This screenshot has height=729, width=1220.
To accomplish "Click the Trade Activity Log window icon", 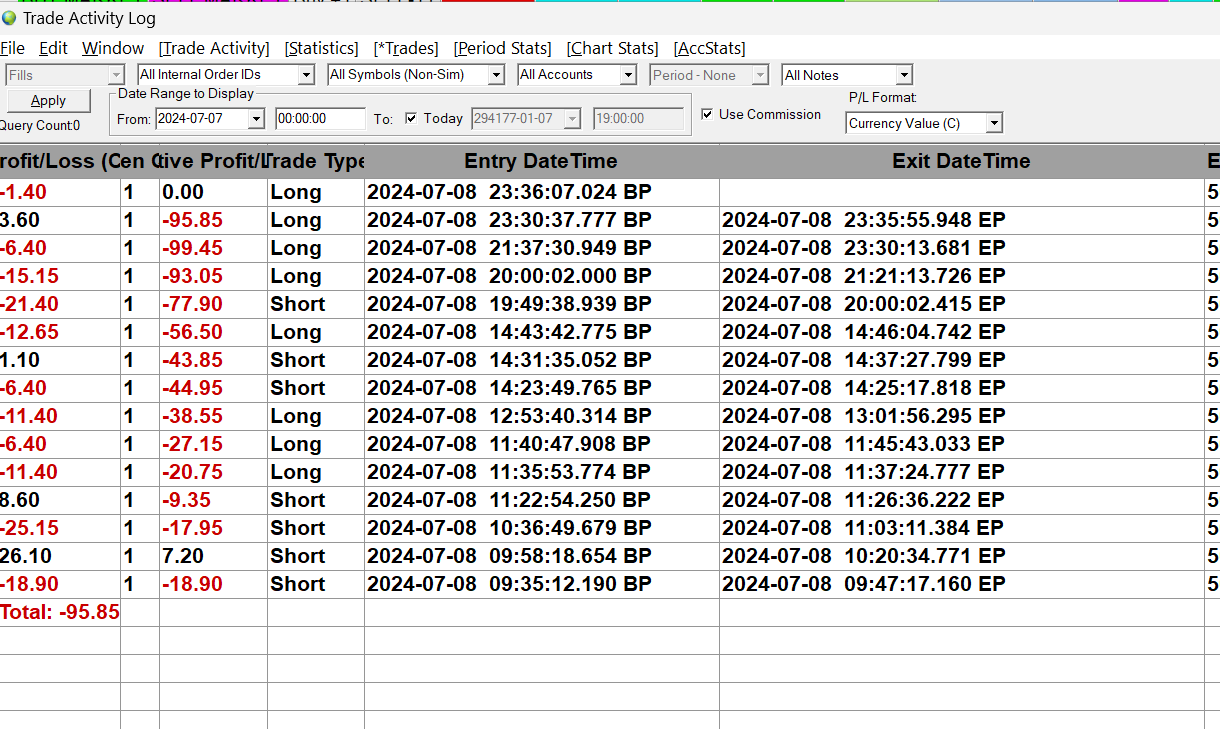I will (10, 18).
